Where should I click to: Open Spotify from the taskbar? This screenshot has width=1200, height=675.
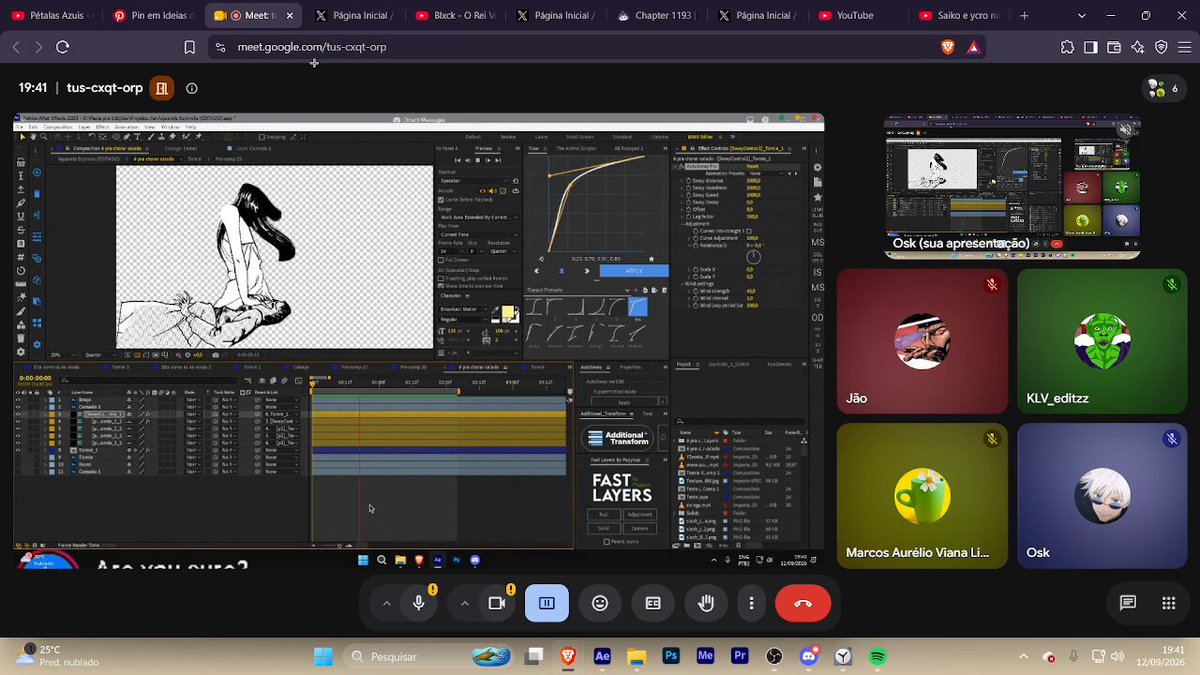point(877,656)
